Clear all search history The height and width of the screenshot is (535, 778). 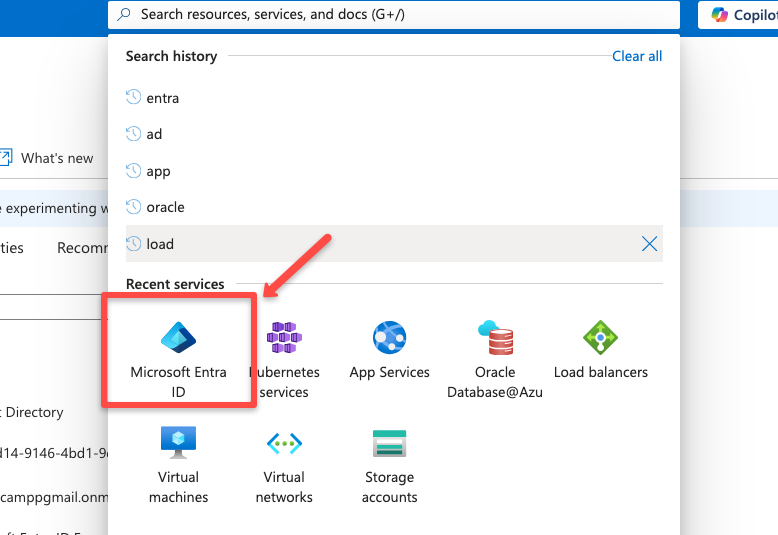pyautogui.click(x=637, y=56)
